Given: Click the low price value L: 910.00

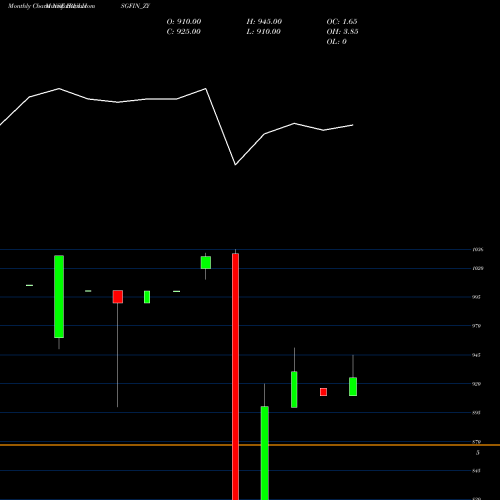Looking at the screenshot, I should [x=264, y=32].
